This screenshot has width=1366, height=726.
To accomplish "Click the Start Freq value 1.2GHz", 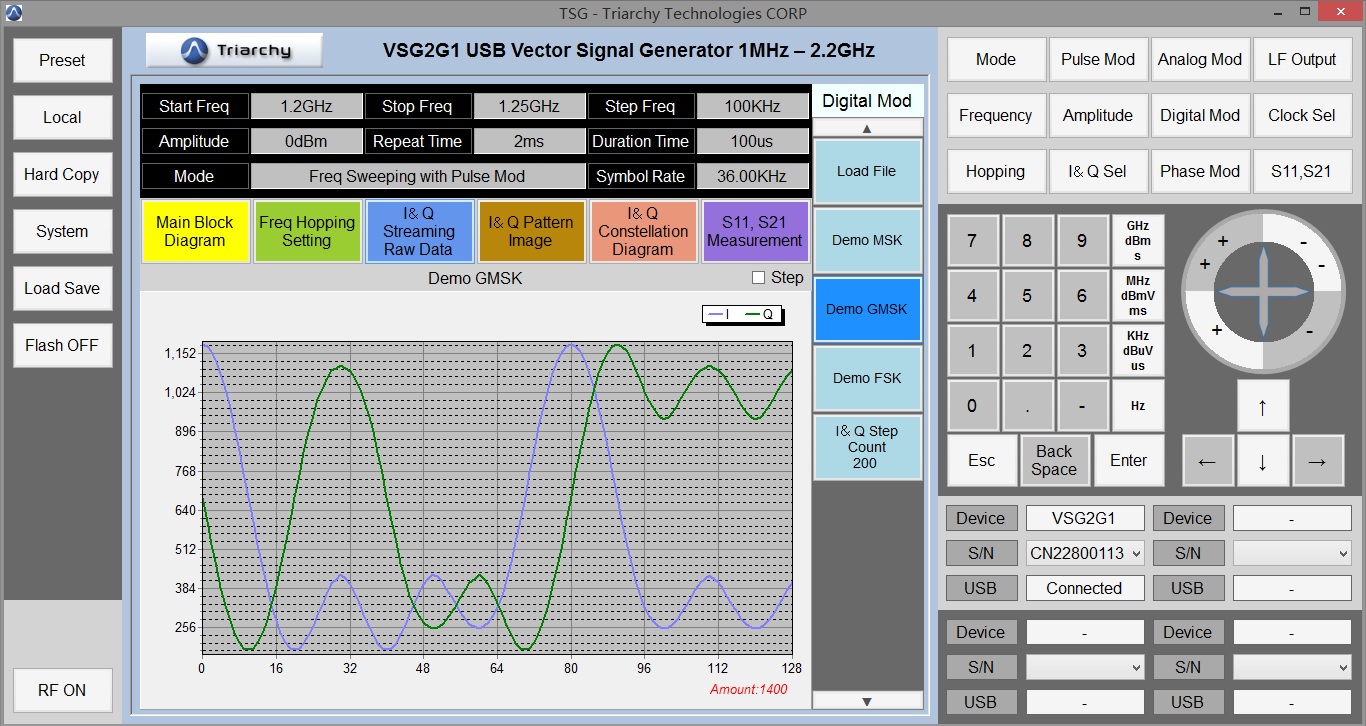I will coord(307,106).
